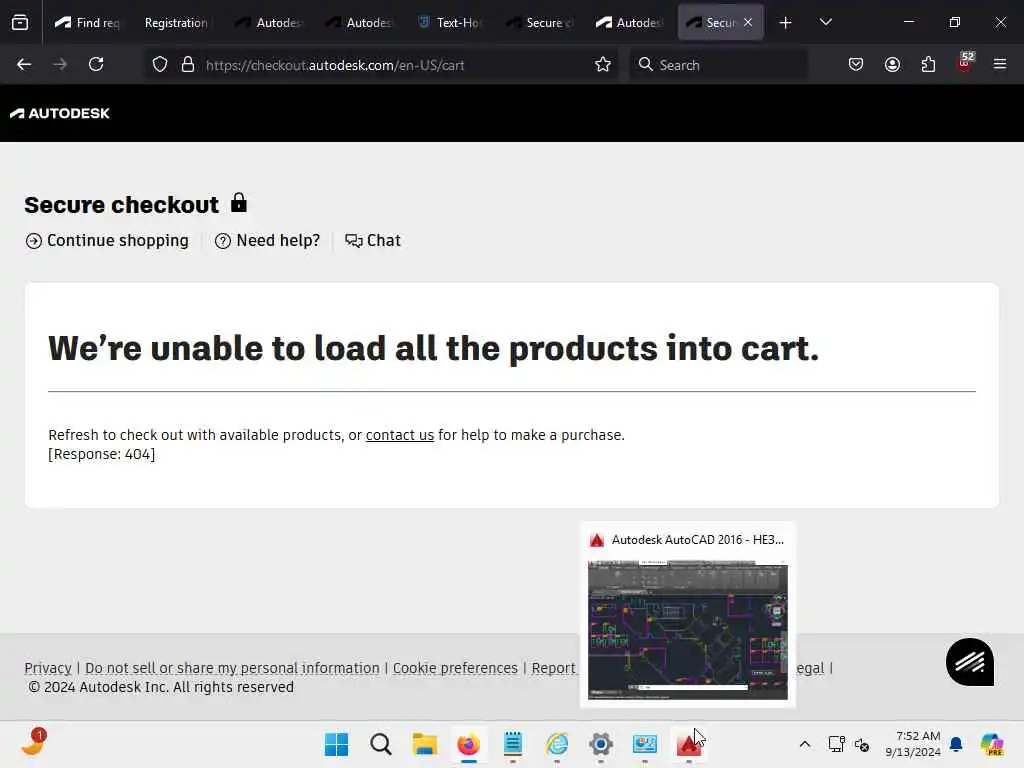
Task: Show hidden system tray icons
Action: [805, 744]
